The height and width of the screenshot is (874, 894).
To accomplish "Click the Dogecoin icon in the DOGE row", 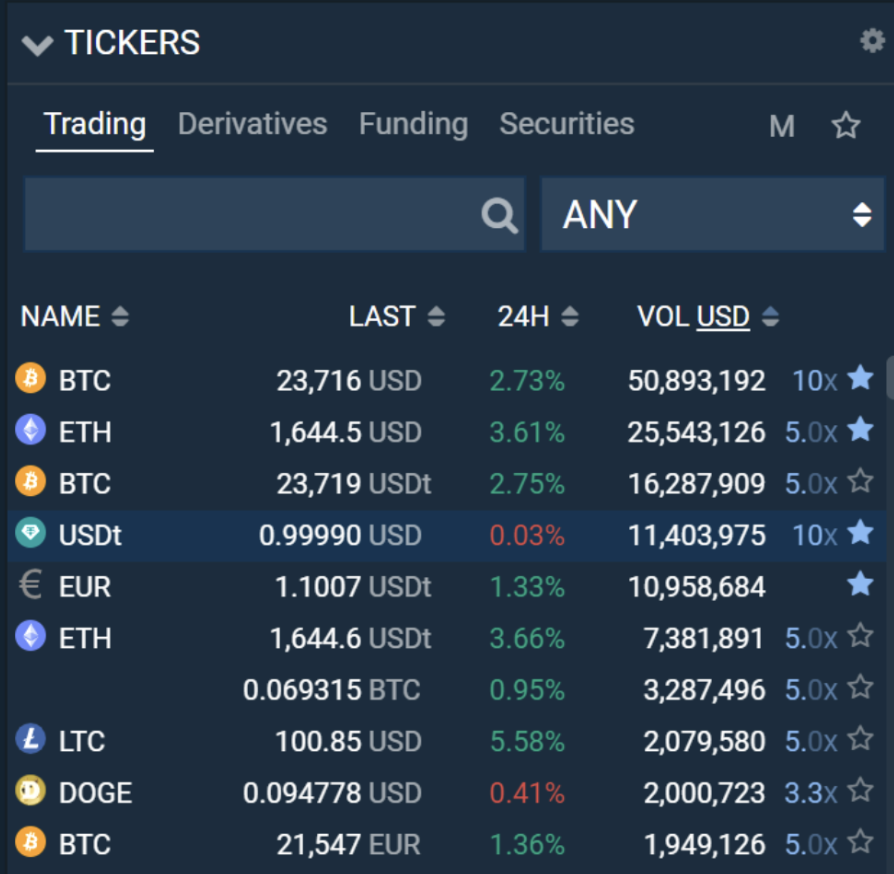I will click(x=30, y=792).
